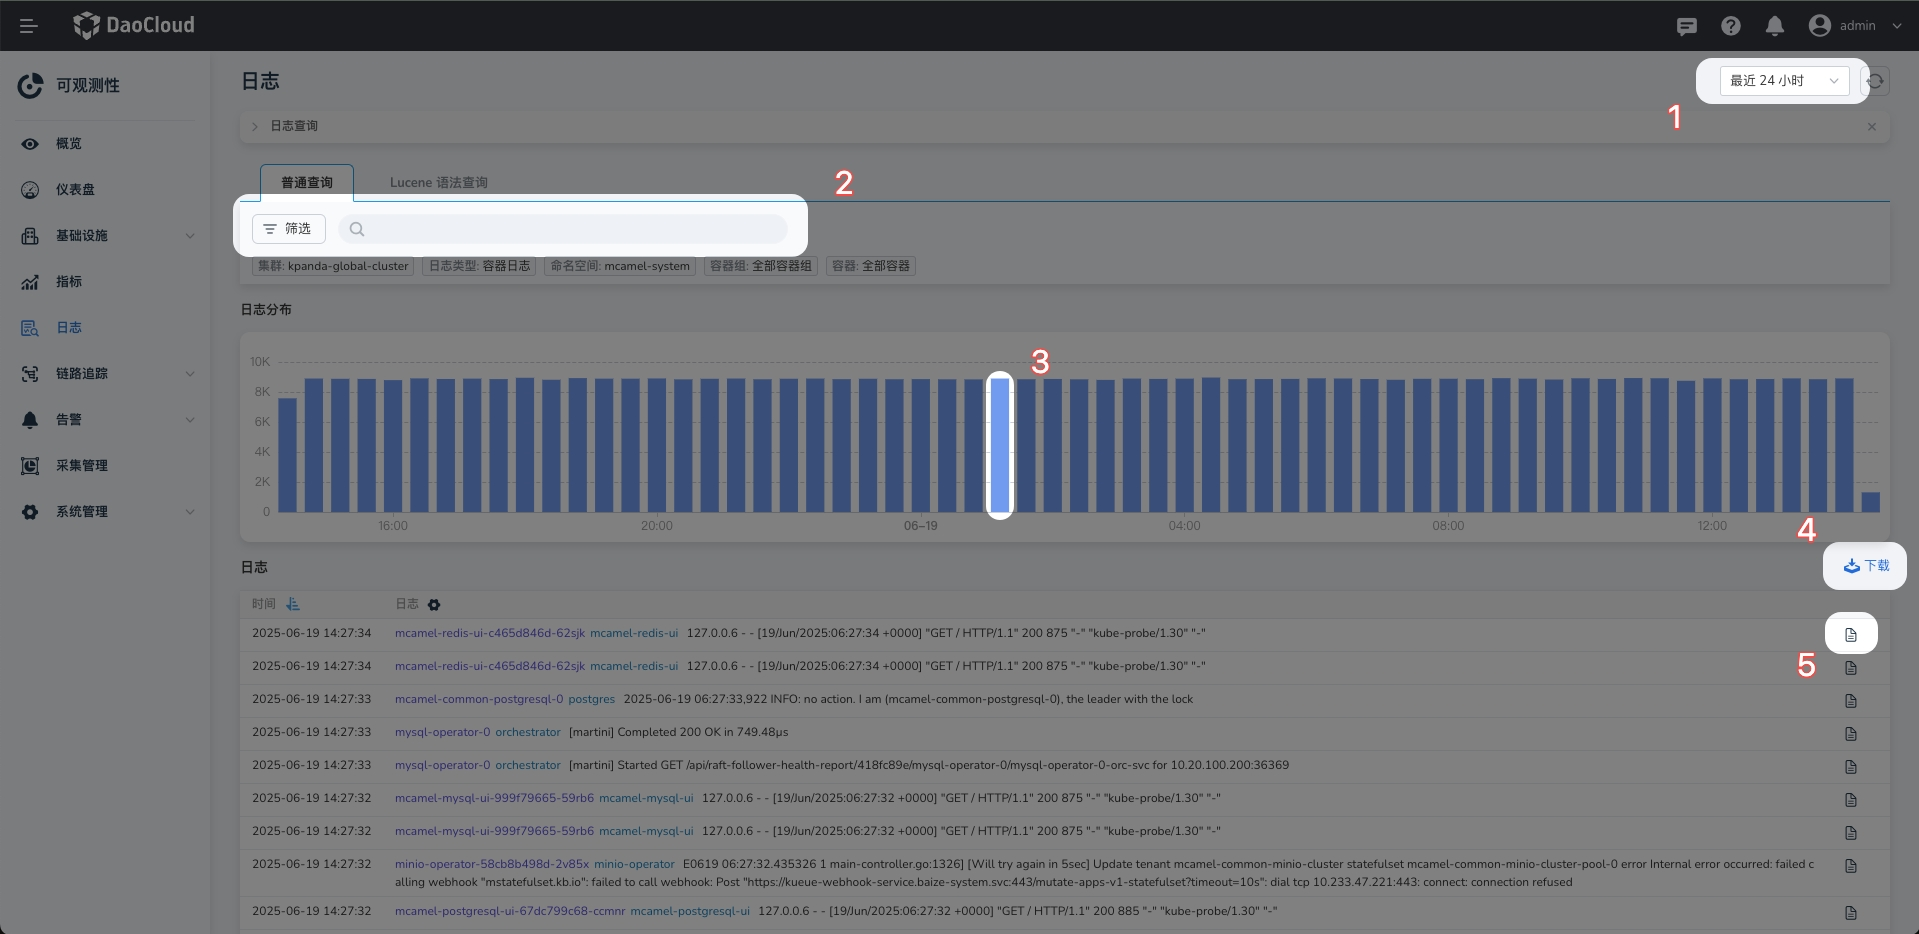
Task: Select the 普通查询 tab
Action: [x=306, y=183]
